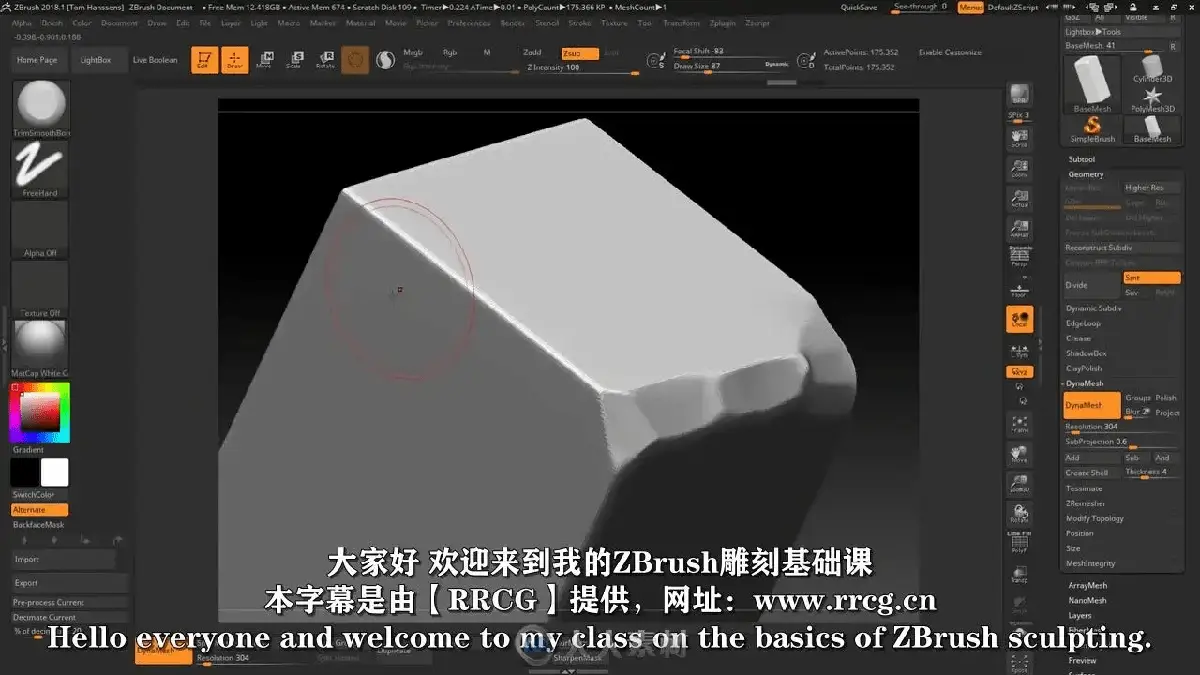
Task: Collapse the Geometry section
Action: [1086, 175]
